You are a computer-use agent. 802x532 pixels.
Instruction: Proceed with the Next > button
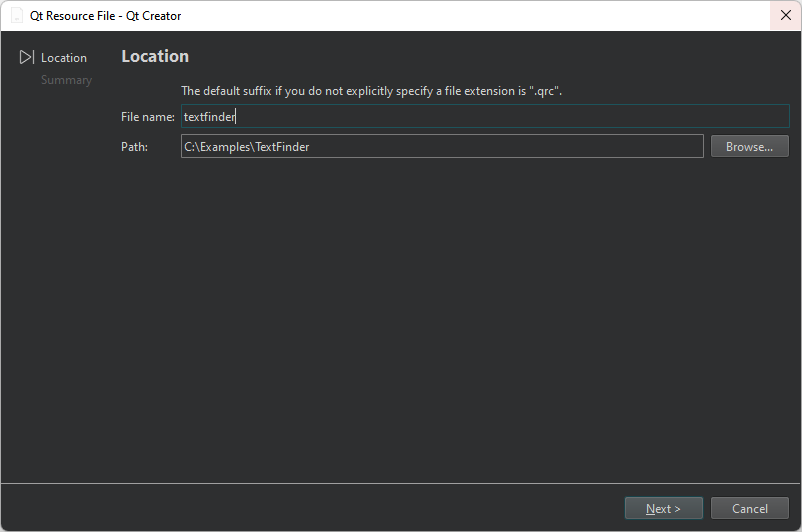pos(663,509)
